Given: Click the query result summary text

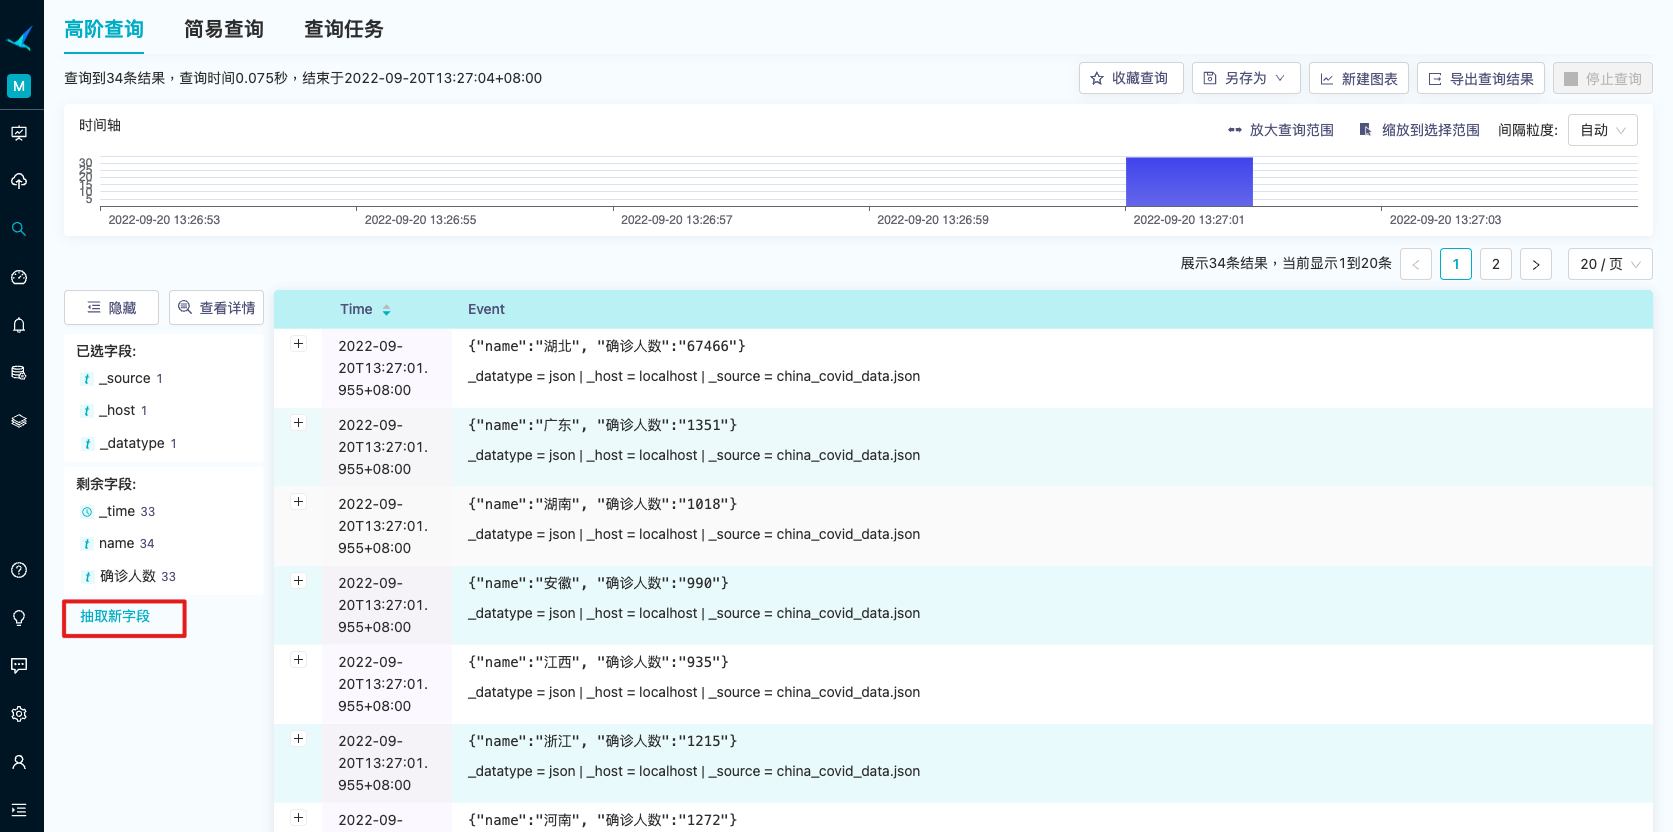Looking at the screenshot, I should [x=303, y=78].
